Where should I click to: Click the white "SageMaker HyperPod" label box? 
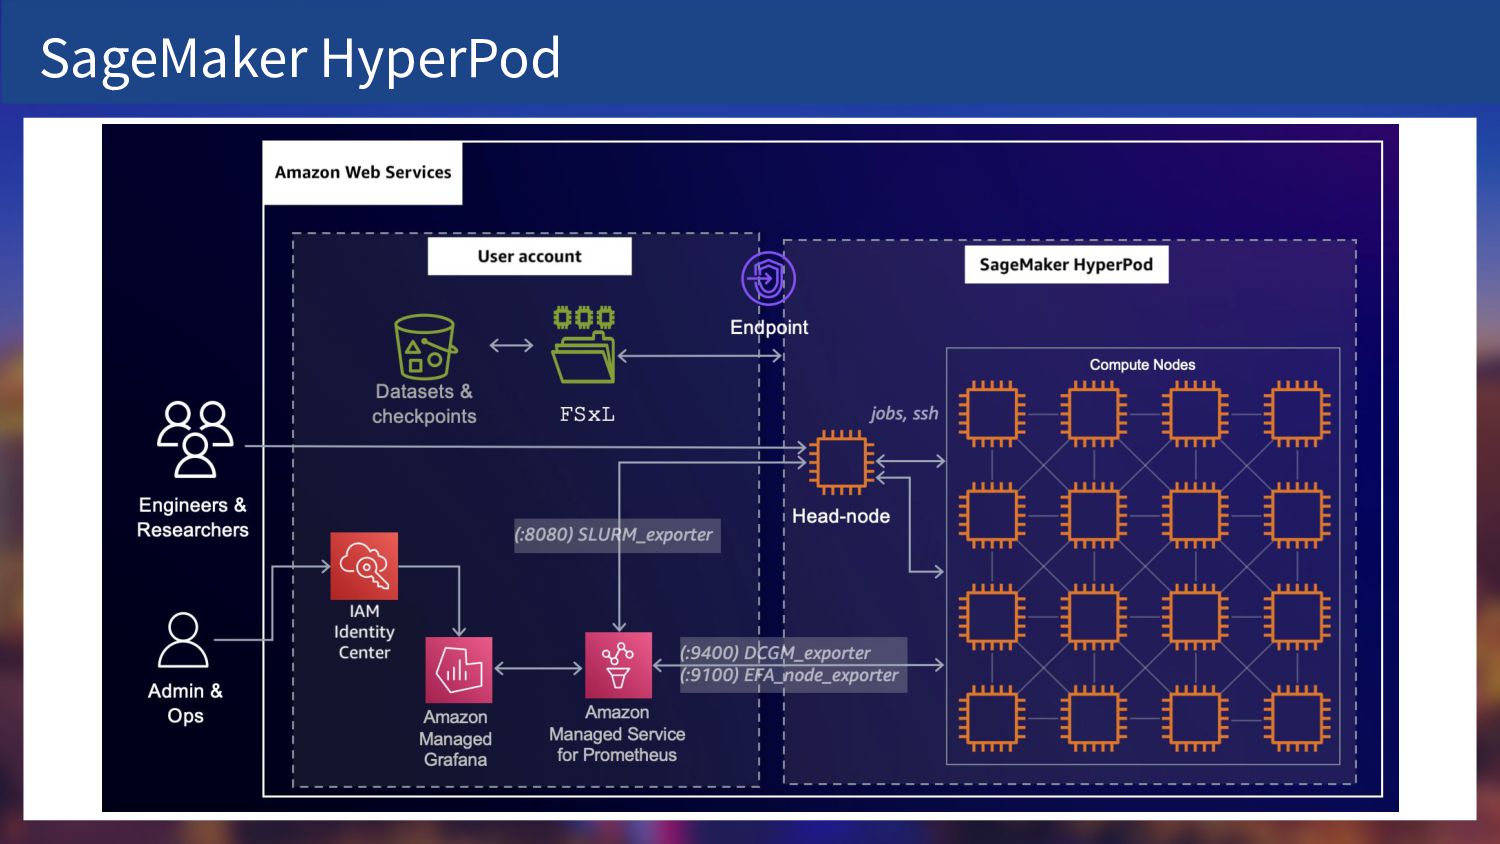[x=1066, y=264]
